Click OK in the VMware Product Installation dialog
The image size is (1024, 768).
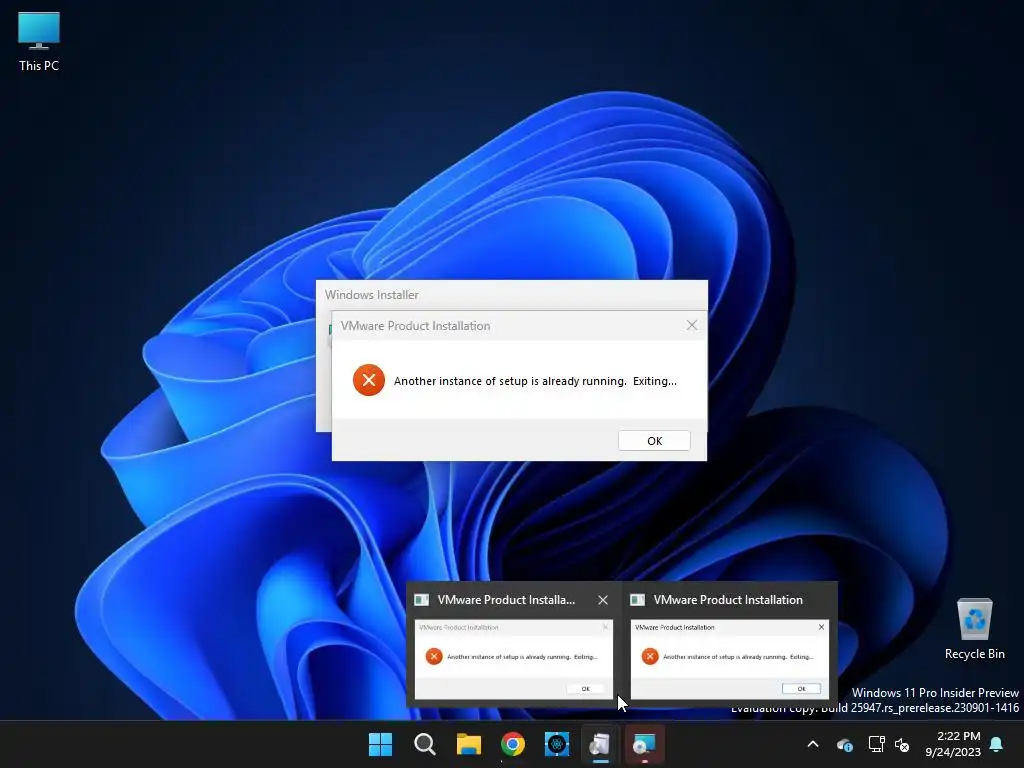point(654,441)
